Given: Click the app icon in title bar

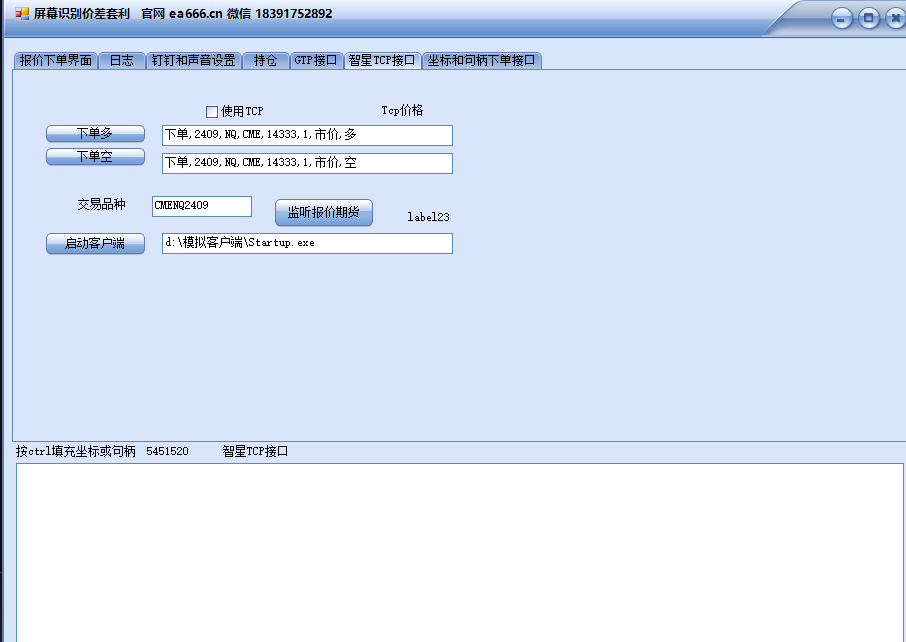Looking at the screenshot, I should point(22,14).
